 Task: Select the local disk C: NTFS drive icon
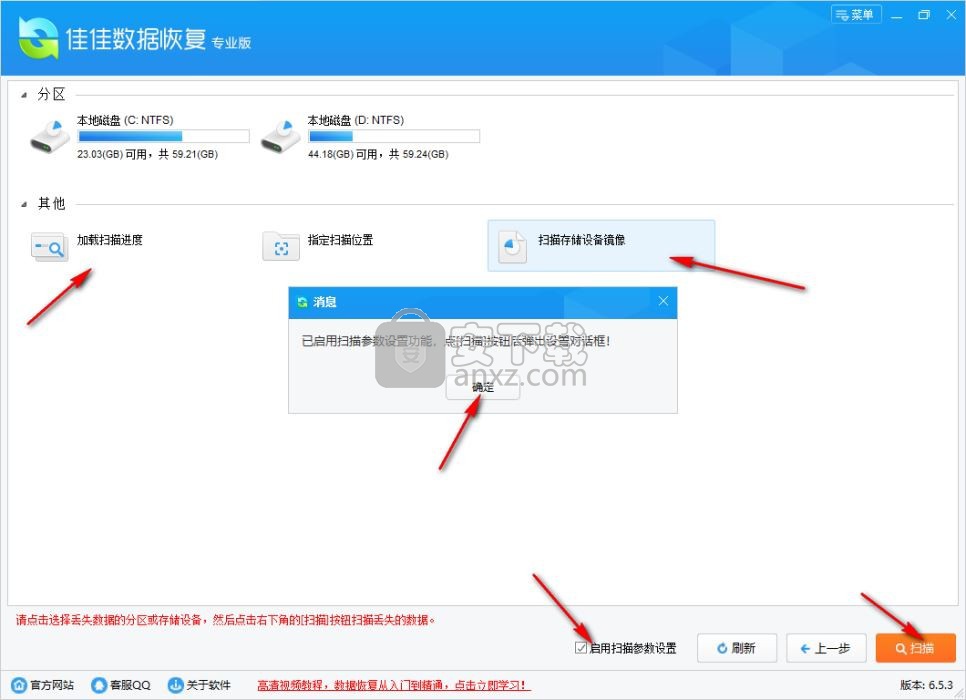point(51,137)
